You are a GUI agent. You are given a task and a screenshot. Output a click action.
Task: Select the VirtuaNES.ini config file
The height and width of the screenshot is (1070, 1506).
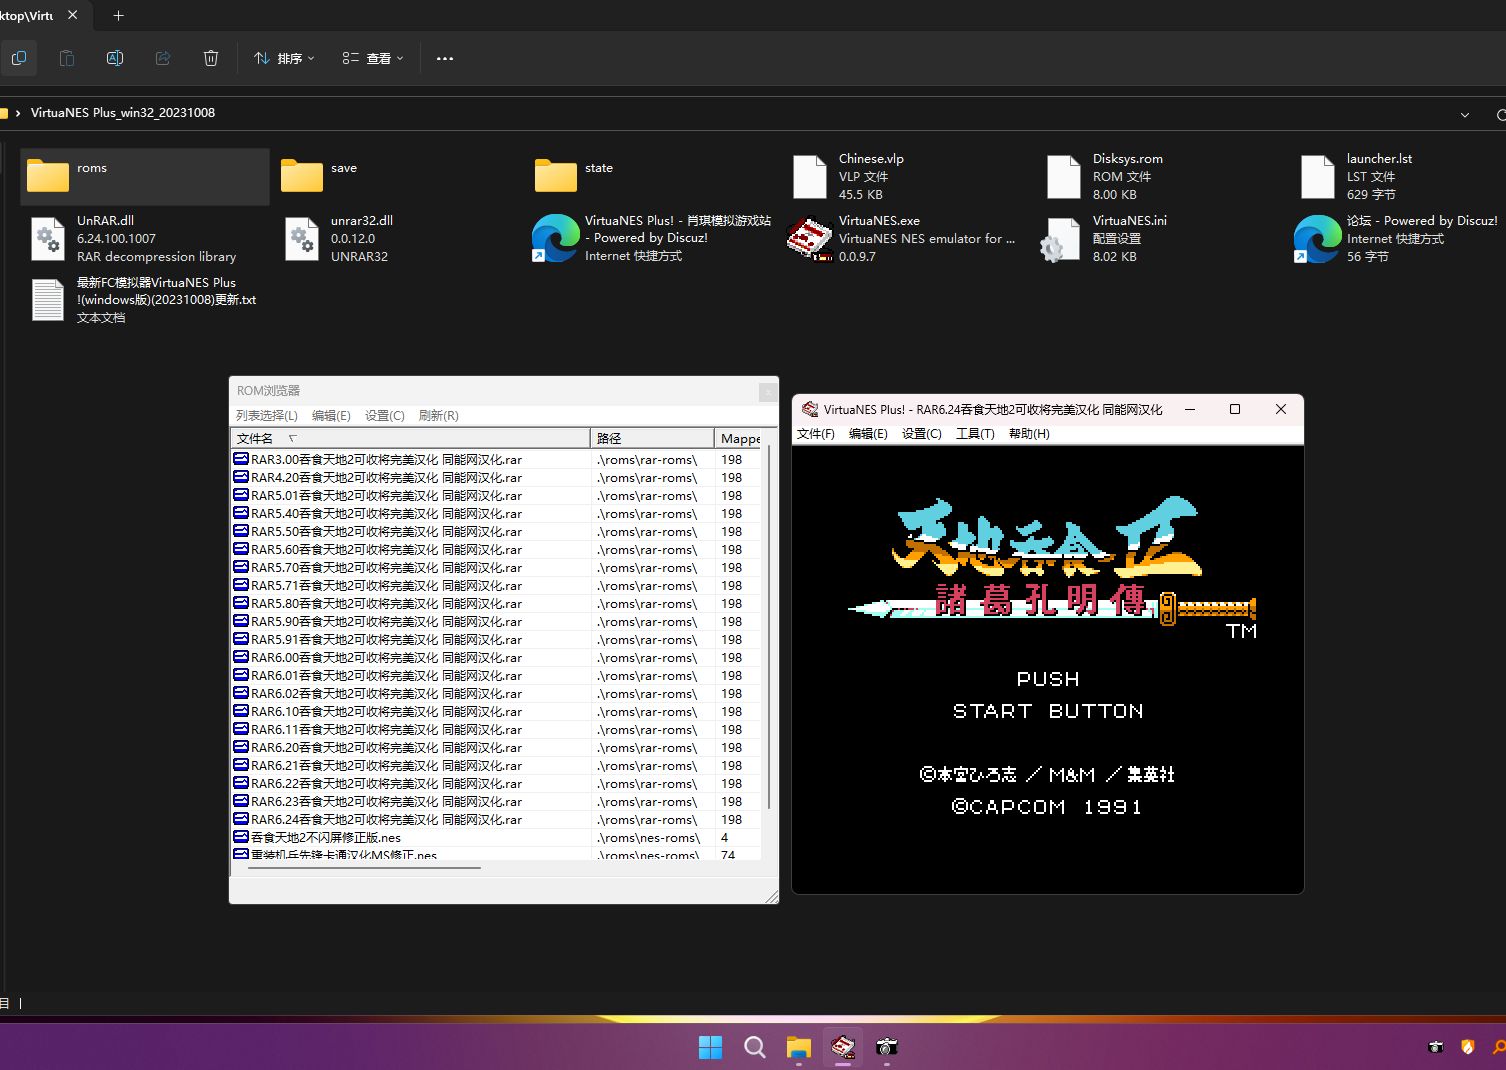[x=1161, y=239]
